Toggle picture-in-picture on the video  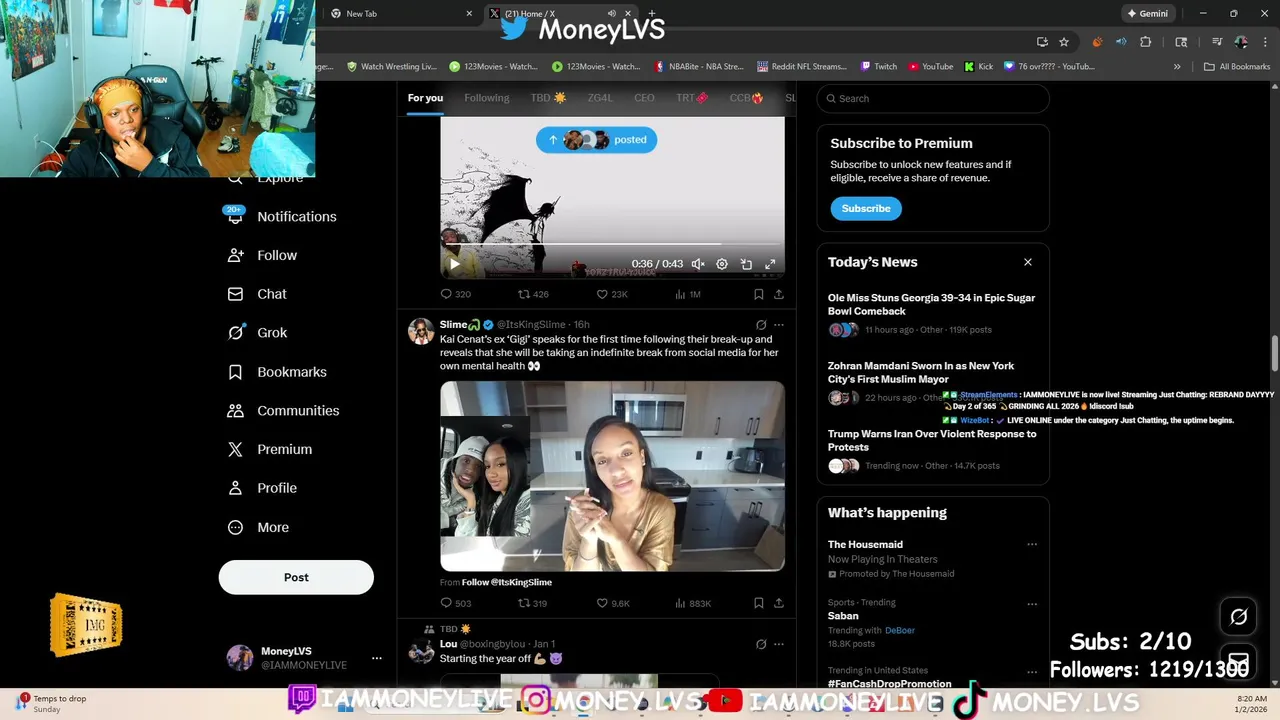click(746, 264)
